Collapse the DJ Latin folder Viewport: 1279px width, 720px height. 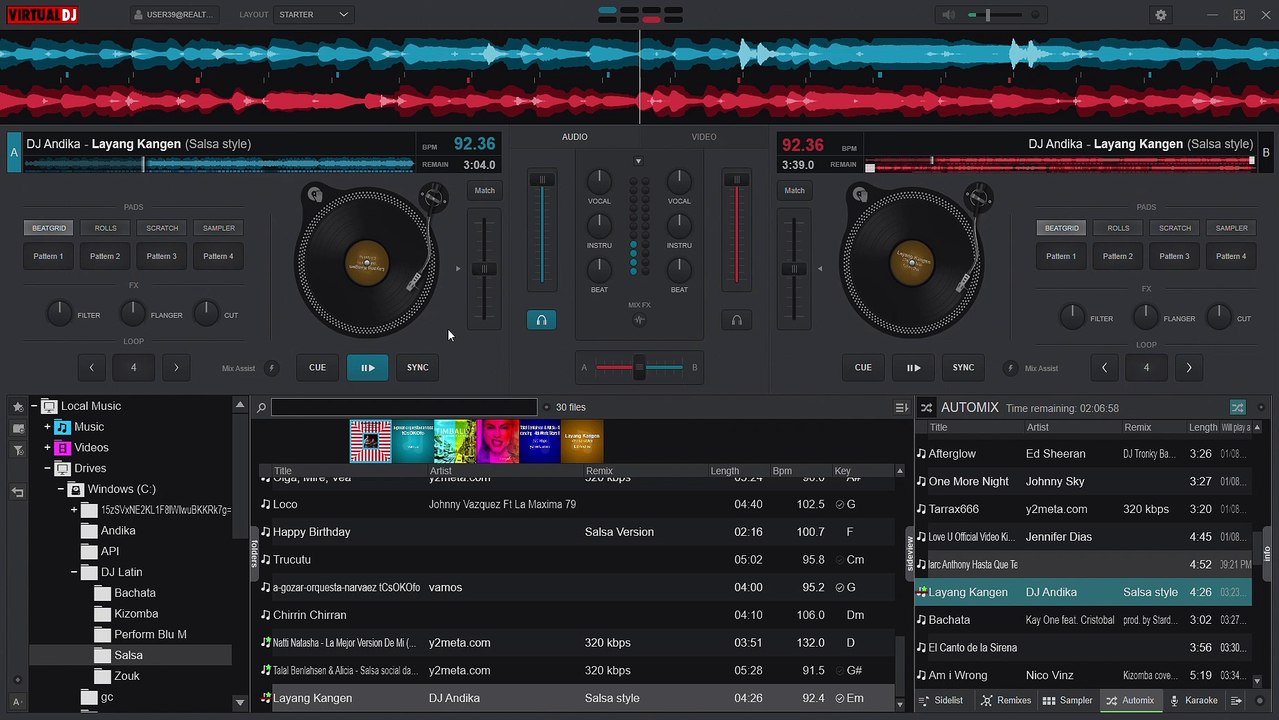pyautogui.click(x=74, y=572)
